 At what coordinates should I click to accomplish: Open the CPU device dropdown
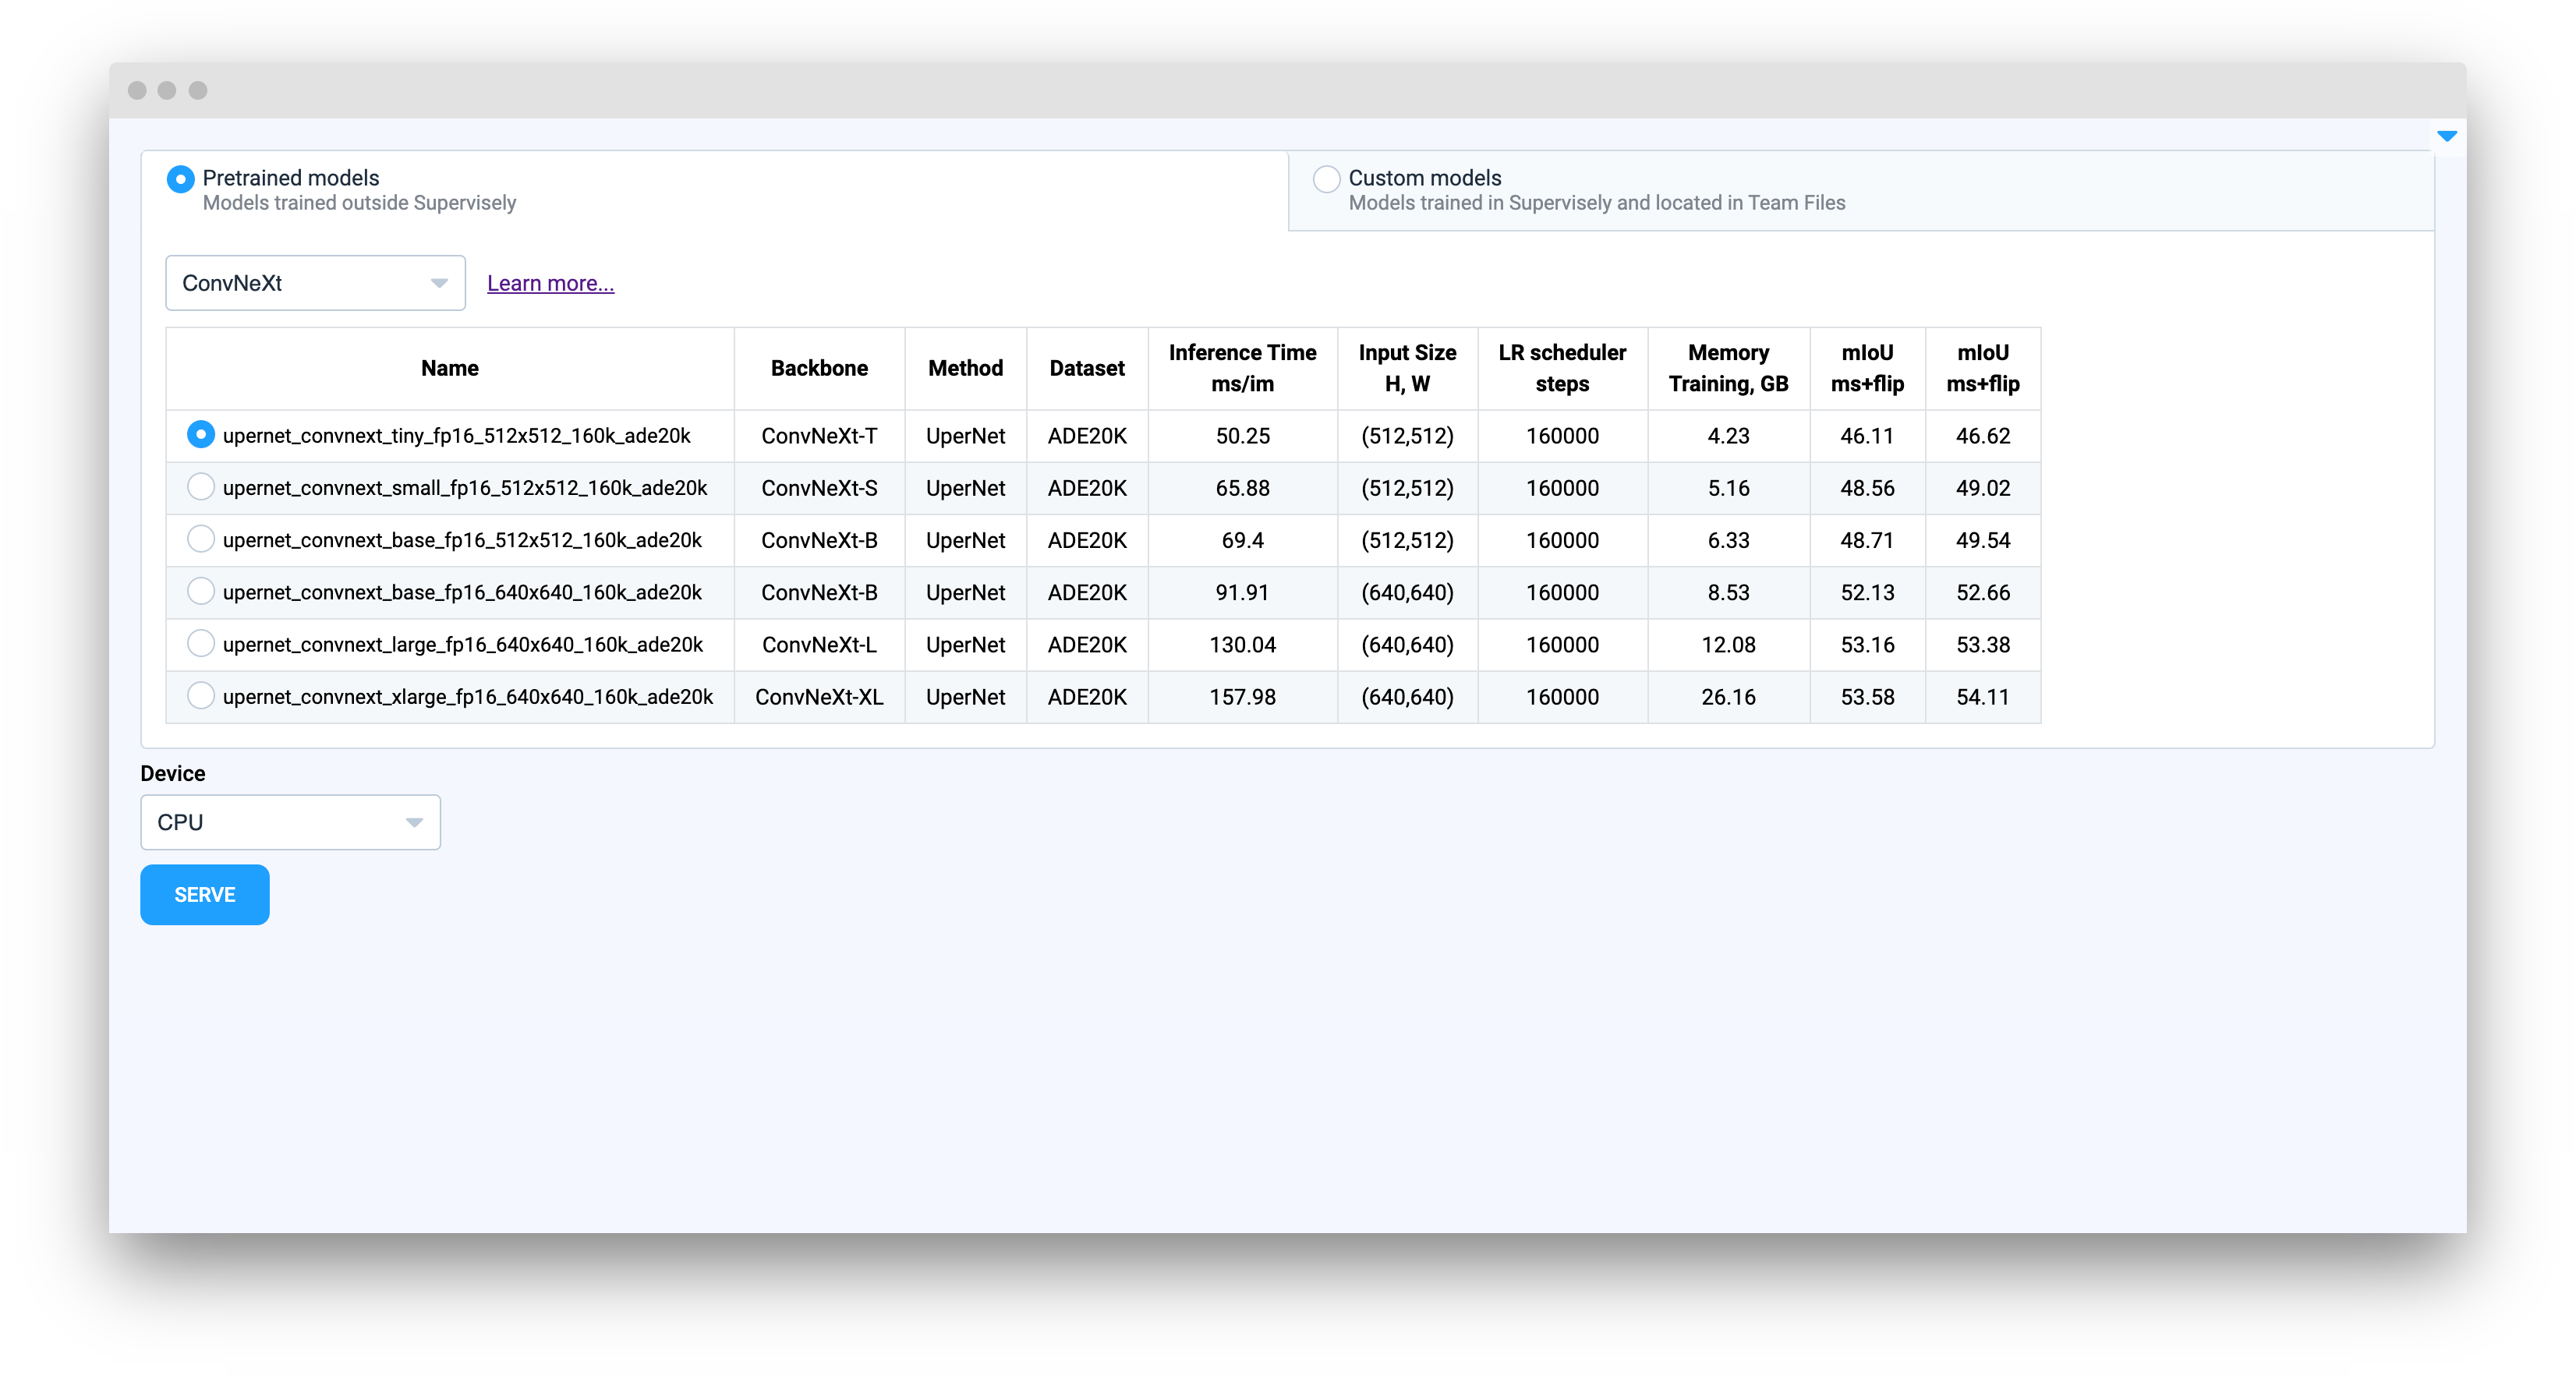(x=280, y=822)
